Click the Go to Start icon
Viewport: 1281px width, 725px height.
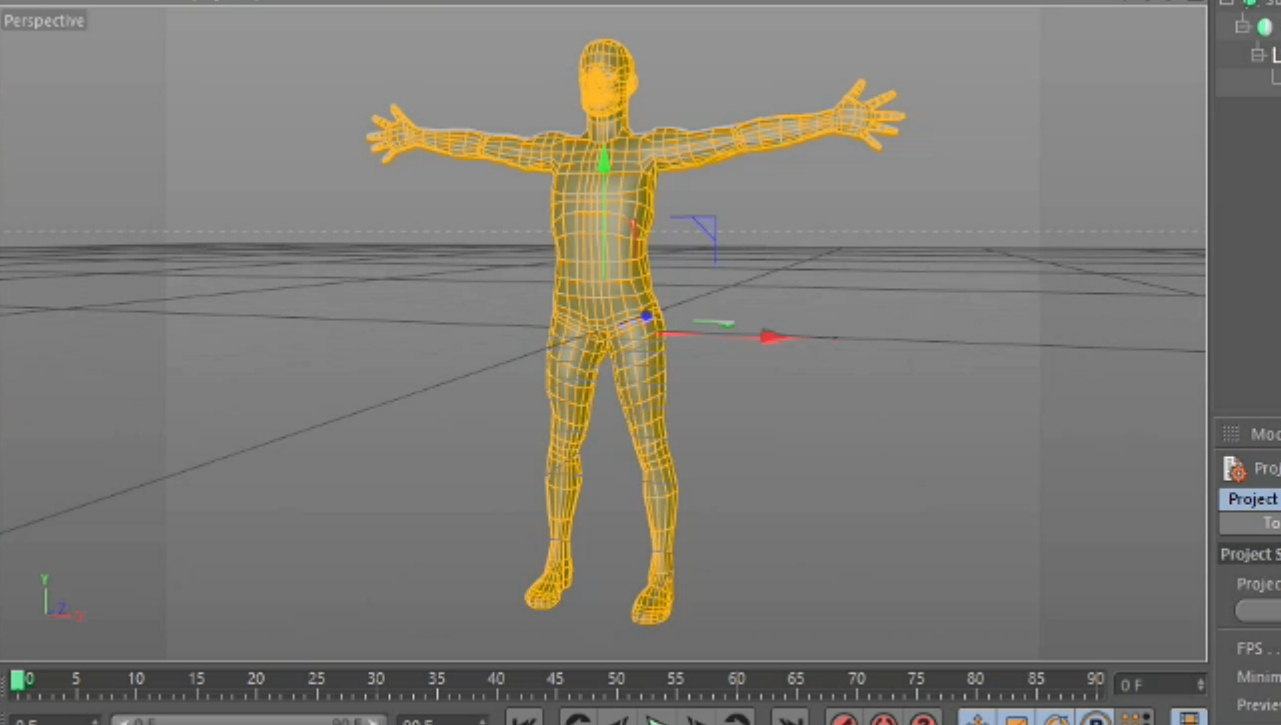(x=523, y=718)
